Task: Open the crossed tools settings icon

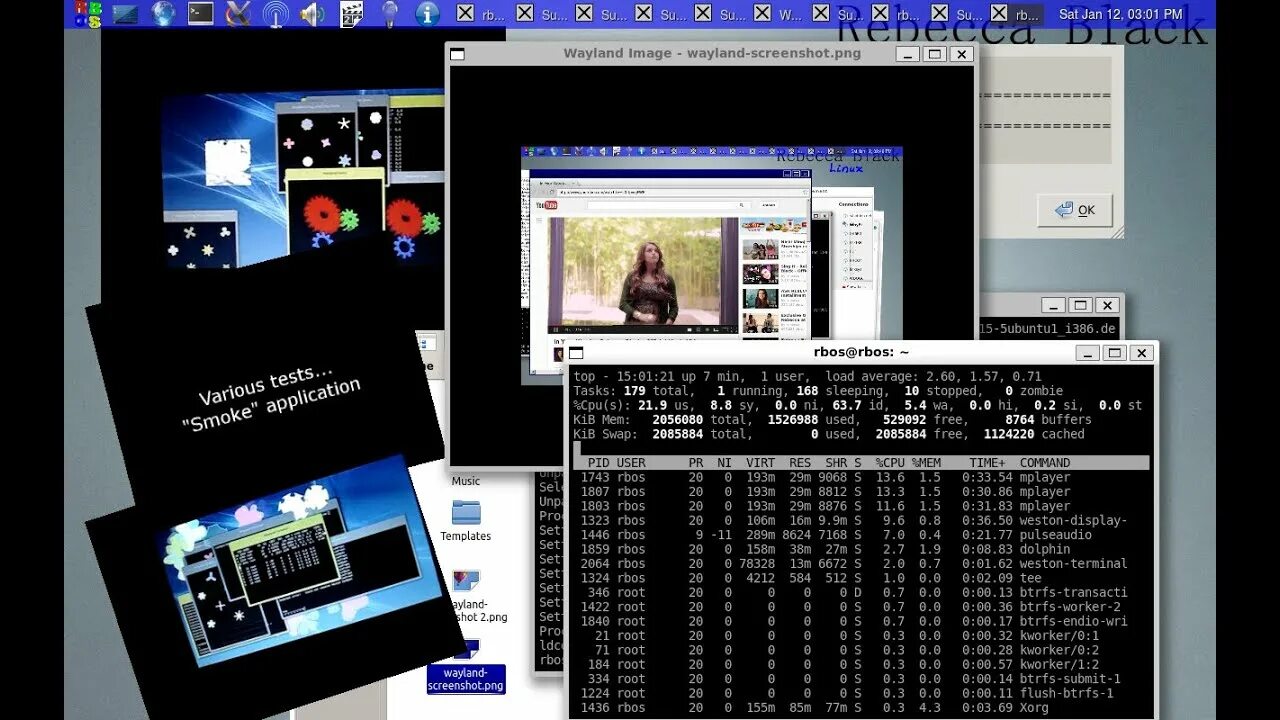Action: point(238,14)
